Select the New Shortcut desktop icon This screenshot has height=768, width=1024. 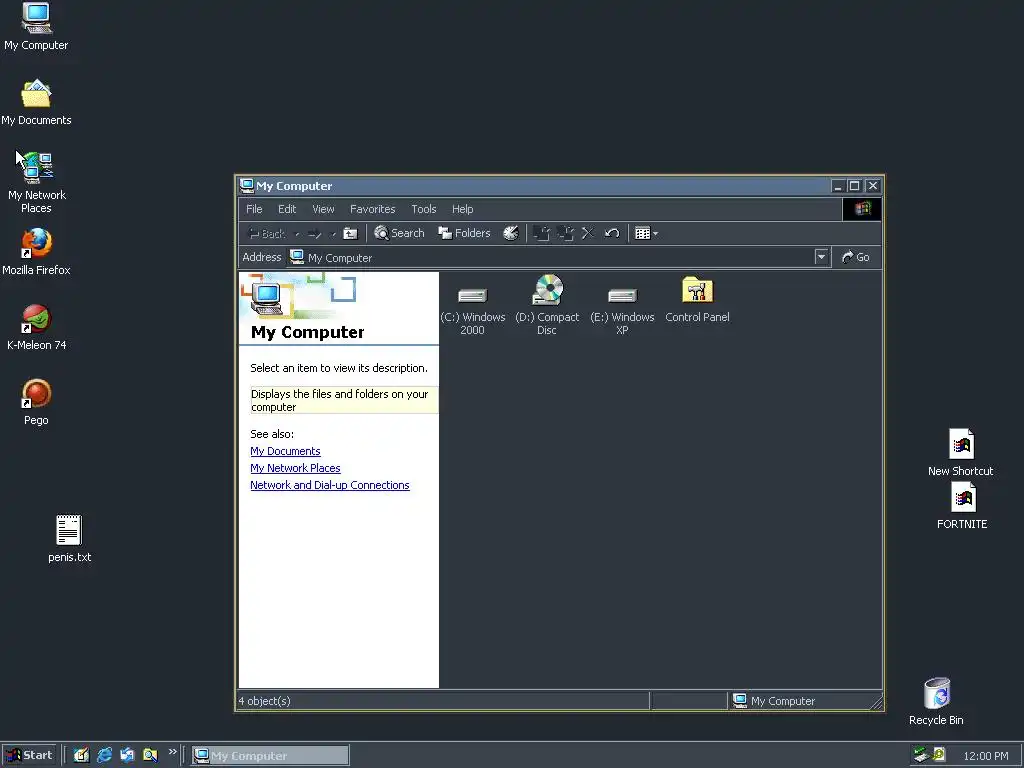[x=961, y=452]
